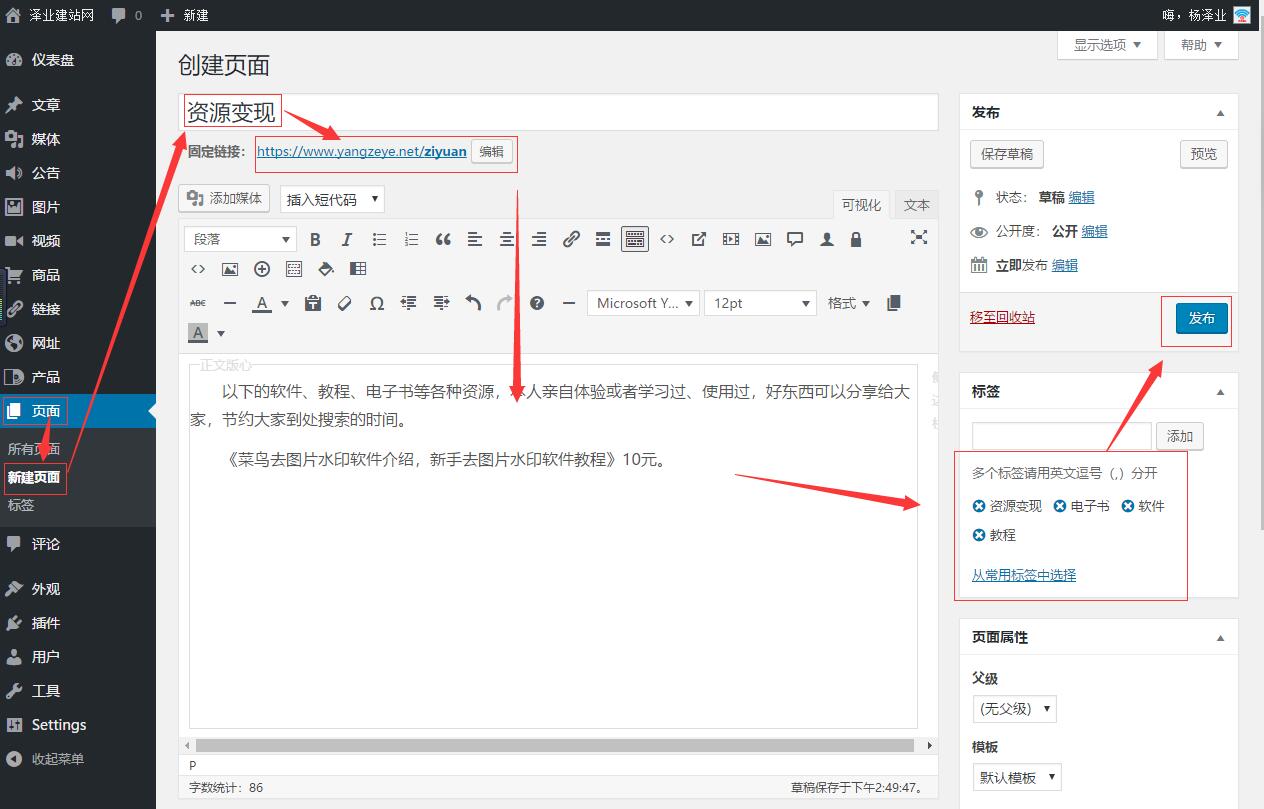
Task: Go to 所有页面 submenu
Action: click(x=34, y=449)
